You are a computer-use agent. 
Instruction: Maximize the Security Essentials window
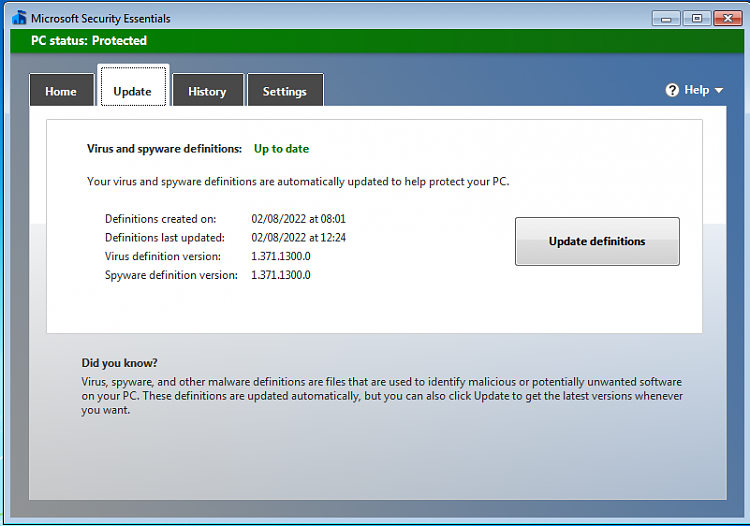[x=696, y=19]
